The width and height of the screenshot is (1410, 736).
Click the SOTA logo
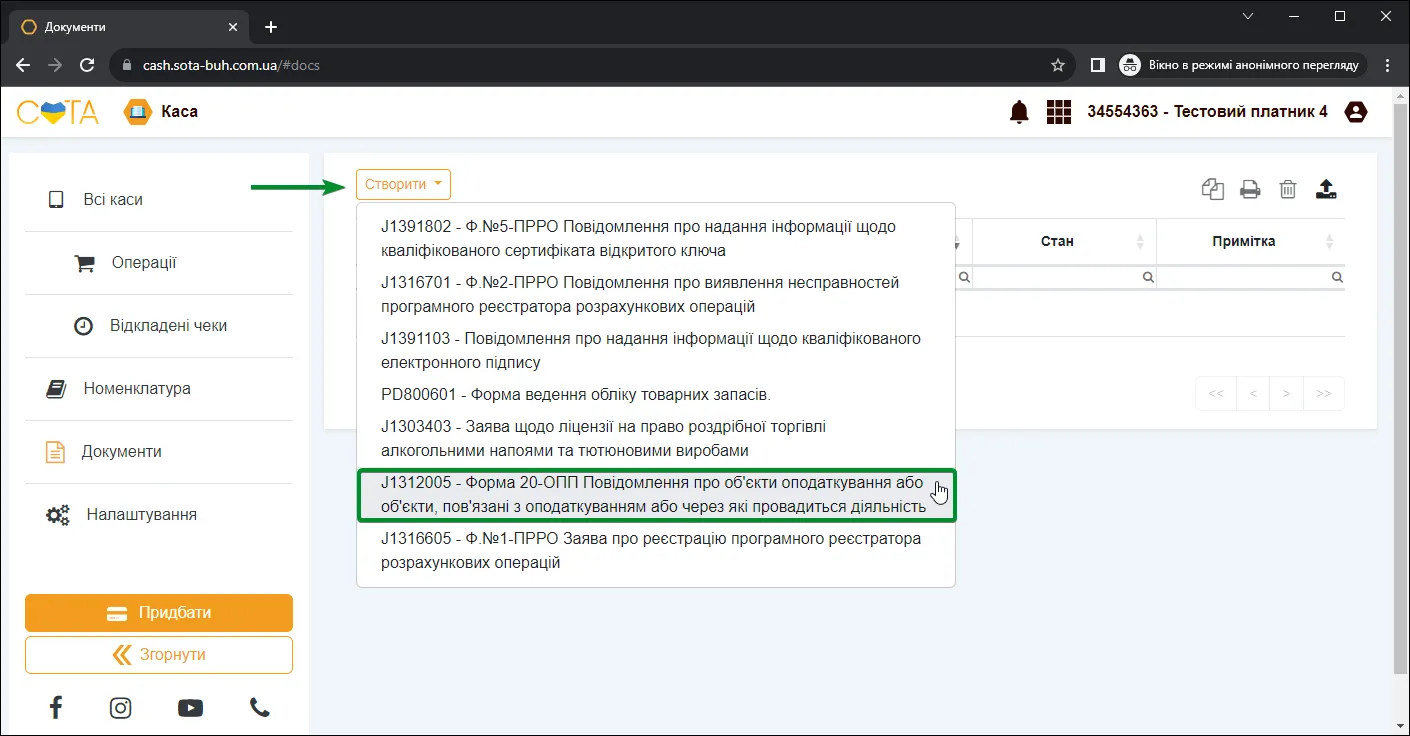(57, 112)
